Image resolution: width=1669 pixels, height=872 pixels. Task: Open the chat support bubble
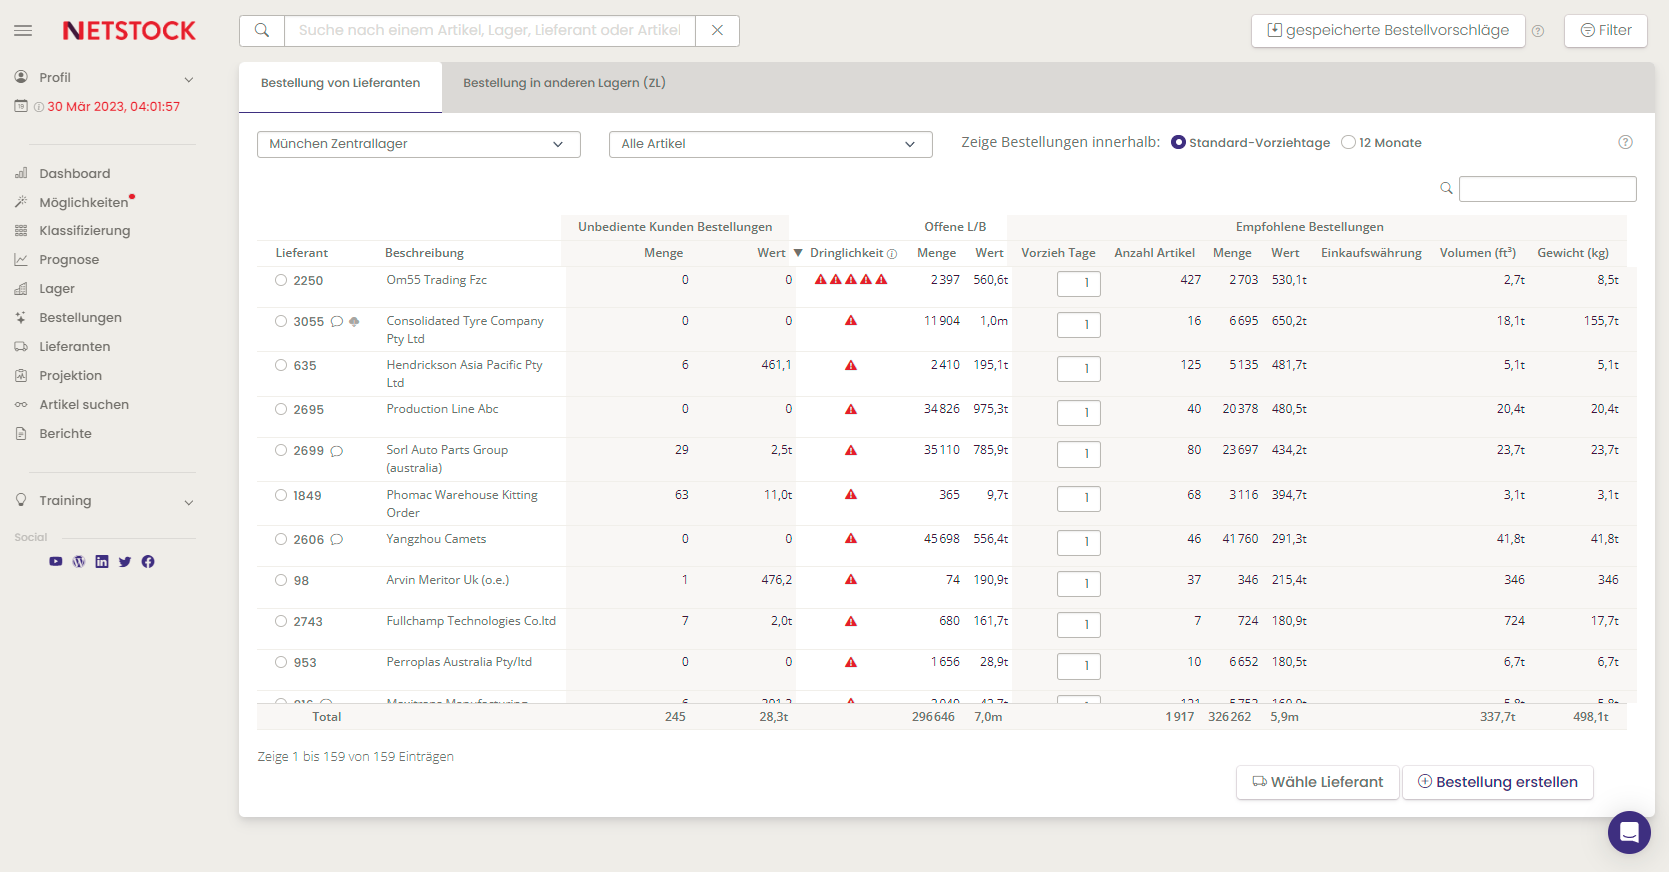[1629, 832]
